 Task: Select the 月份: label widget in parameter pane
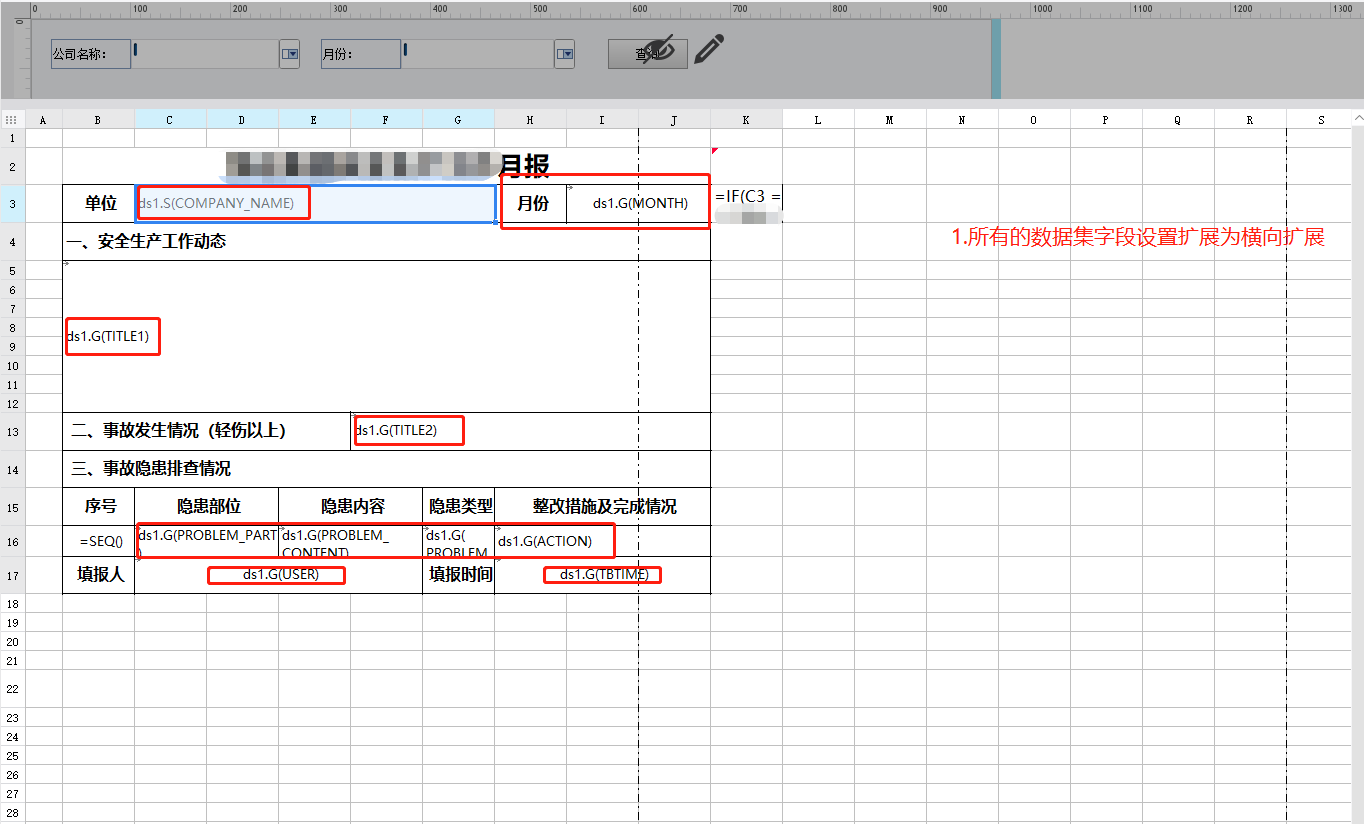tap(360, 54)
